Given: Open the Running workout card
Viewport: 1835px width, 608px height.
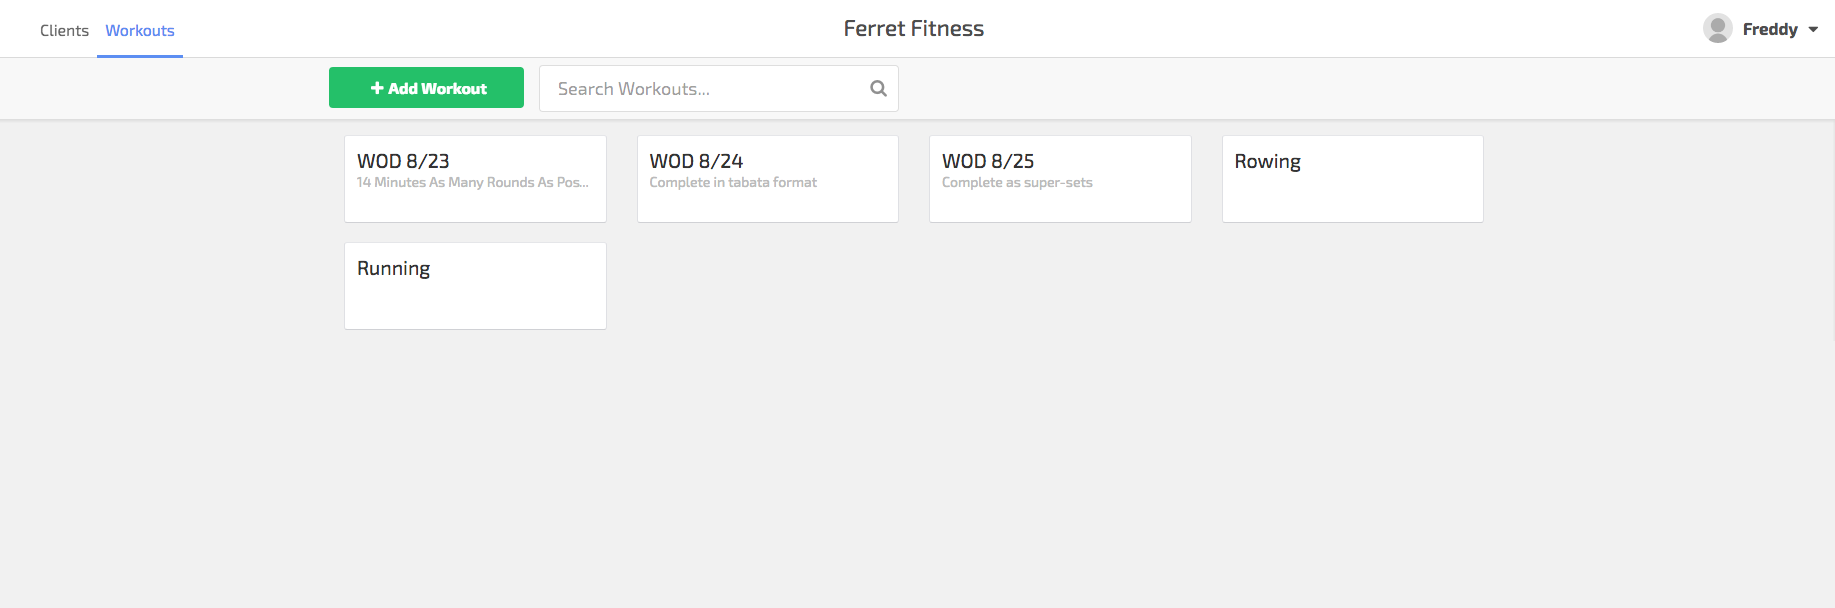Looking at the screenshot, I should 475,286.
